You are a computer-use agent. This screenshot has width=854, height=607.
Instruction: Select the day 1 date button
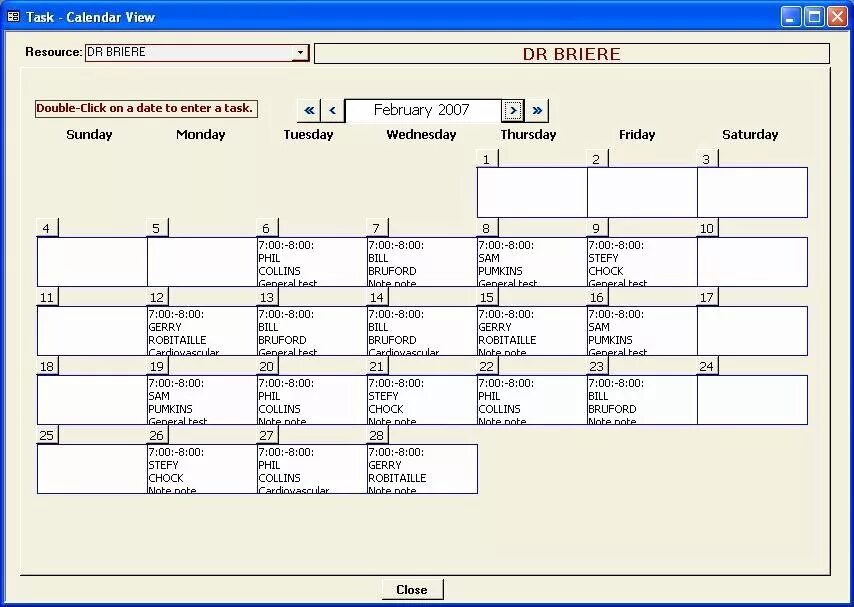487,159
